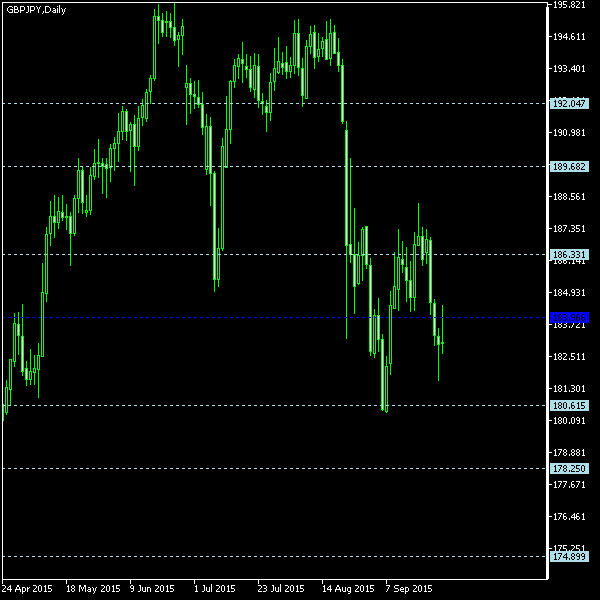Select the 192.047 horizontal level label
The image size is (600, 600).
(569, 103)
